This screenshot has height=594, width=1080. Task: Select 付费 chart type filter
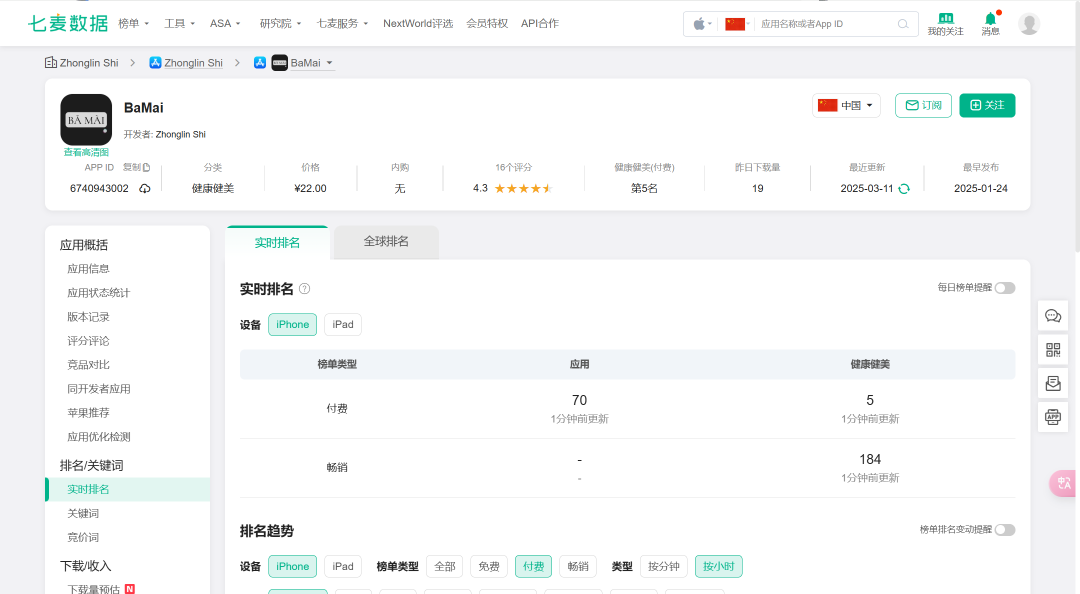pos(534,566)
